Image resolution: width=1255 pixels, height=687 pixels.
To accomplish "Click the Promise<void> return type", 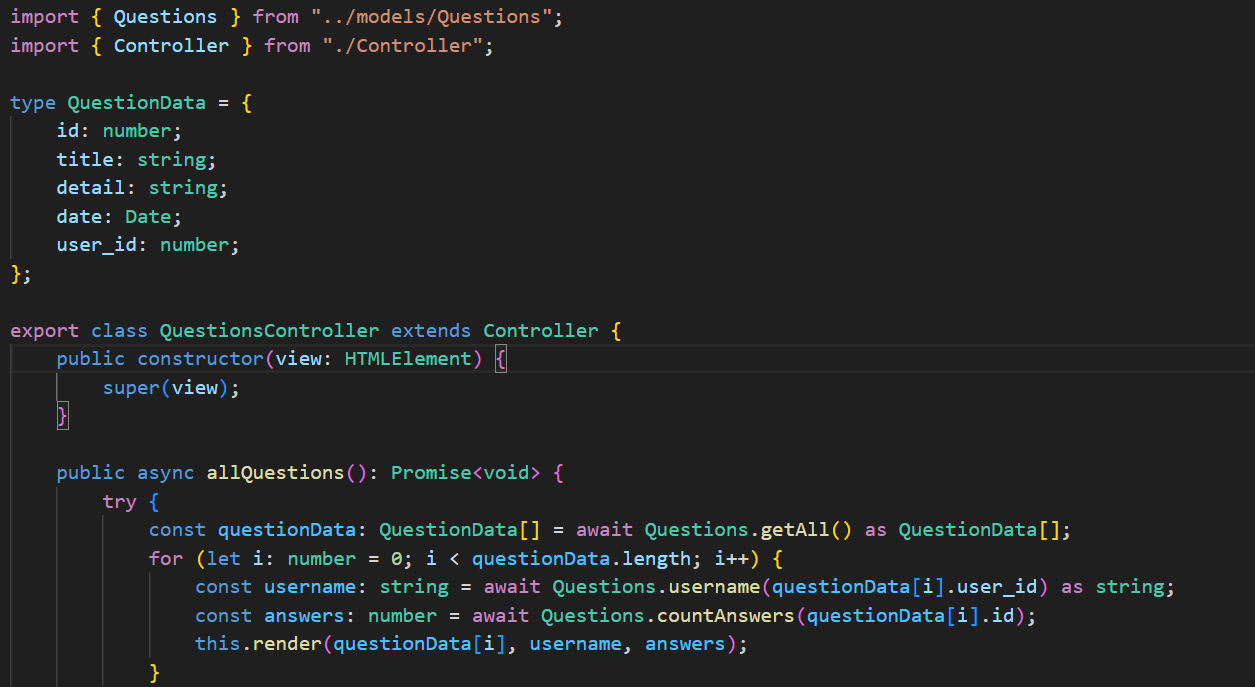I will [463, 472].
